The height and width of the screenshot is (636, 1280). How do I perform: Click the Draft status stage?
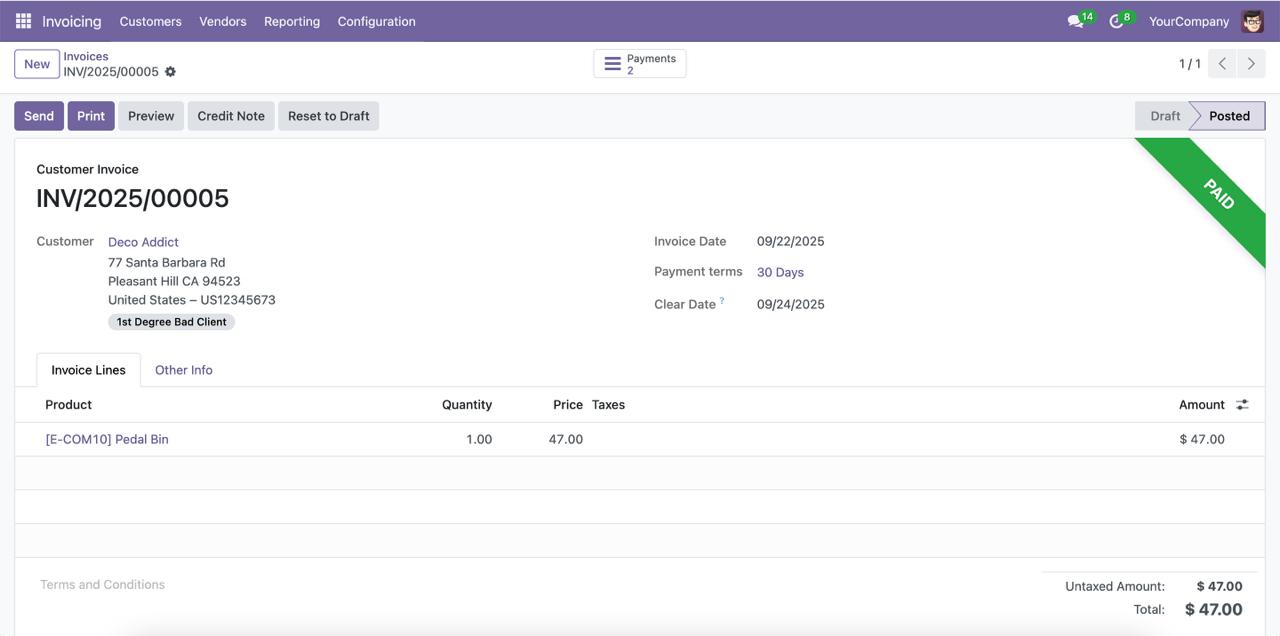coord(1164,116)
